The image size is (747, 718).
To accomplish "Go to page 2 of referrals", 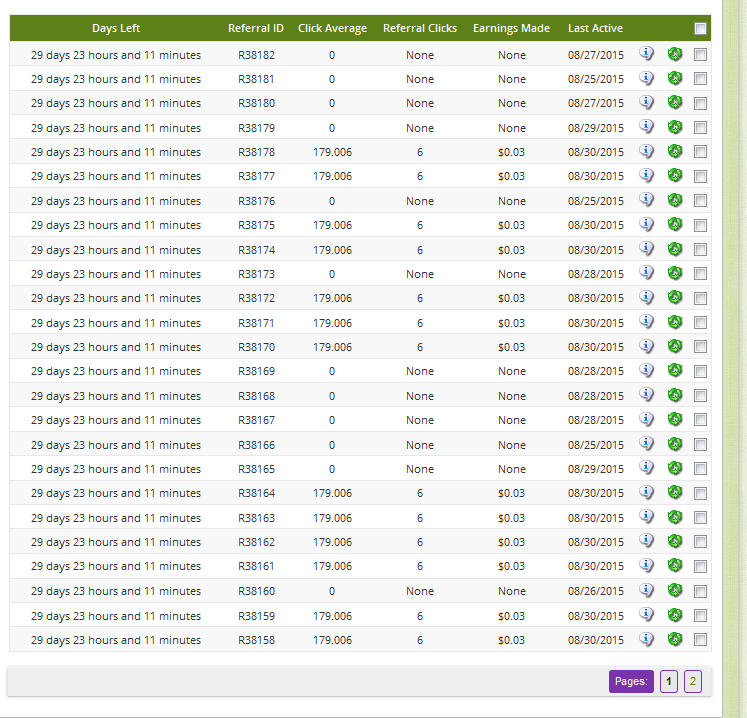I will [693, 682].
